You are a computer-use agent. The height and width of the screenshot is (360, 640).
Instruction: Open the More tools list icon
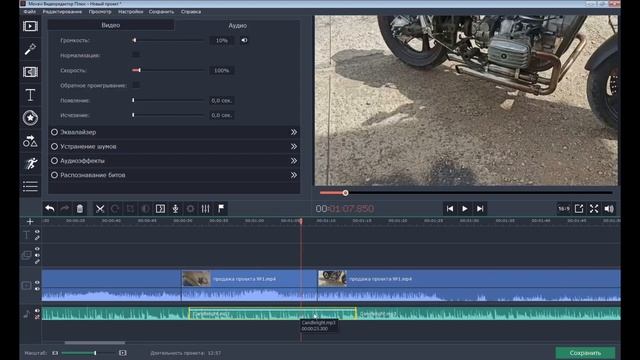click(x=30, y=186)
